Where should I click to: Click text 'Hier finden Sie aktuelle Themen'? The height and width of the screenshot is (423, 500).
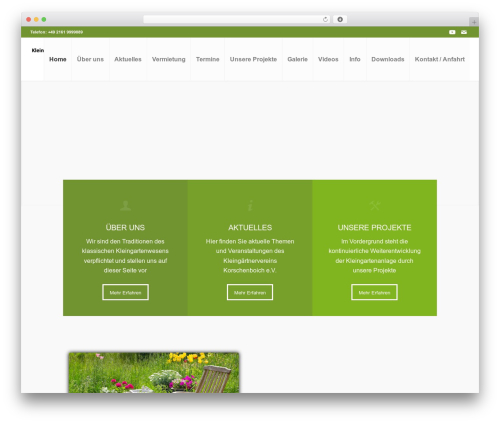250,241
